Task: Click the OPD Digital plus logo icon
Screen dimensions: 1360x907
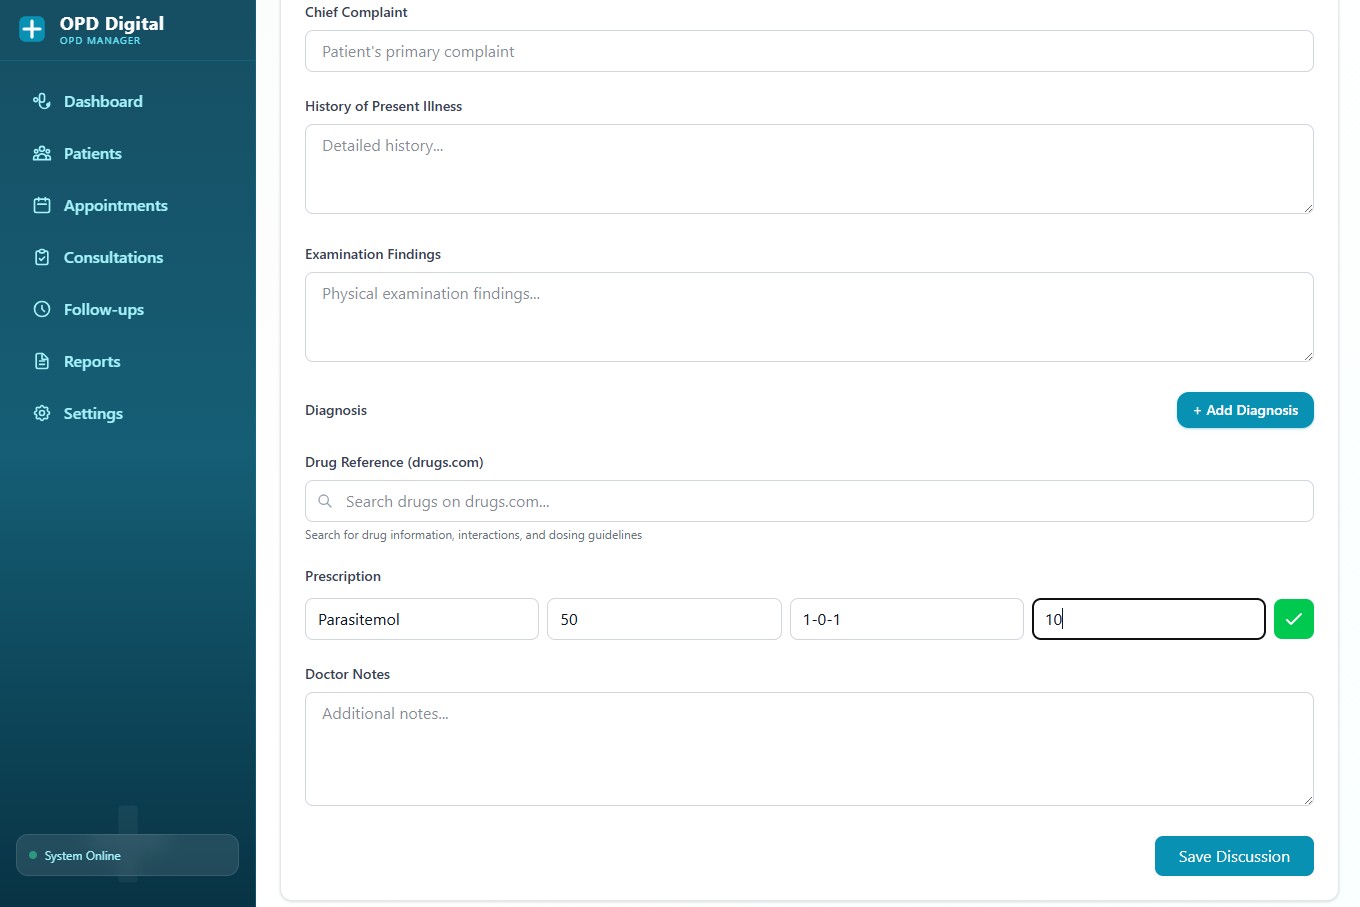Action: pos(32,29)
